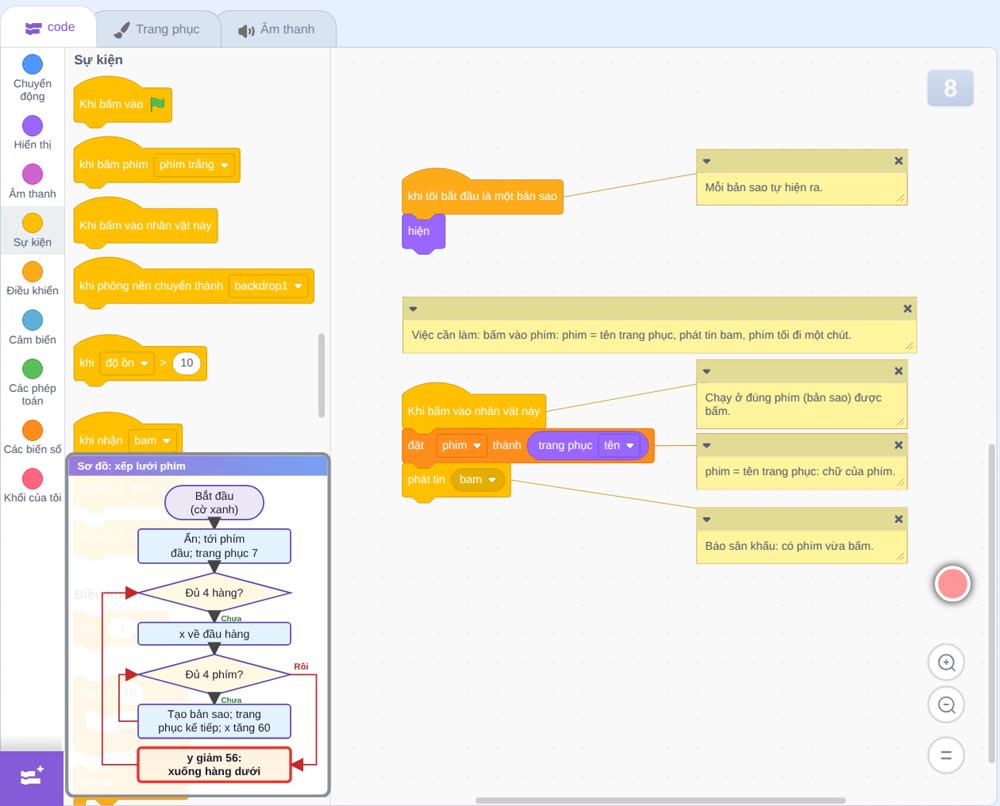This screenshot has height=806, width=1000.
Task: Switch to the Trang phục tab
Action: [157, 29]
